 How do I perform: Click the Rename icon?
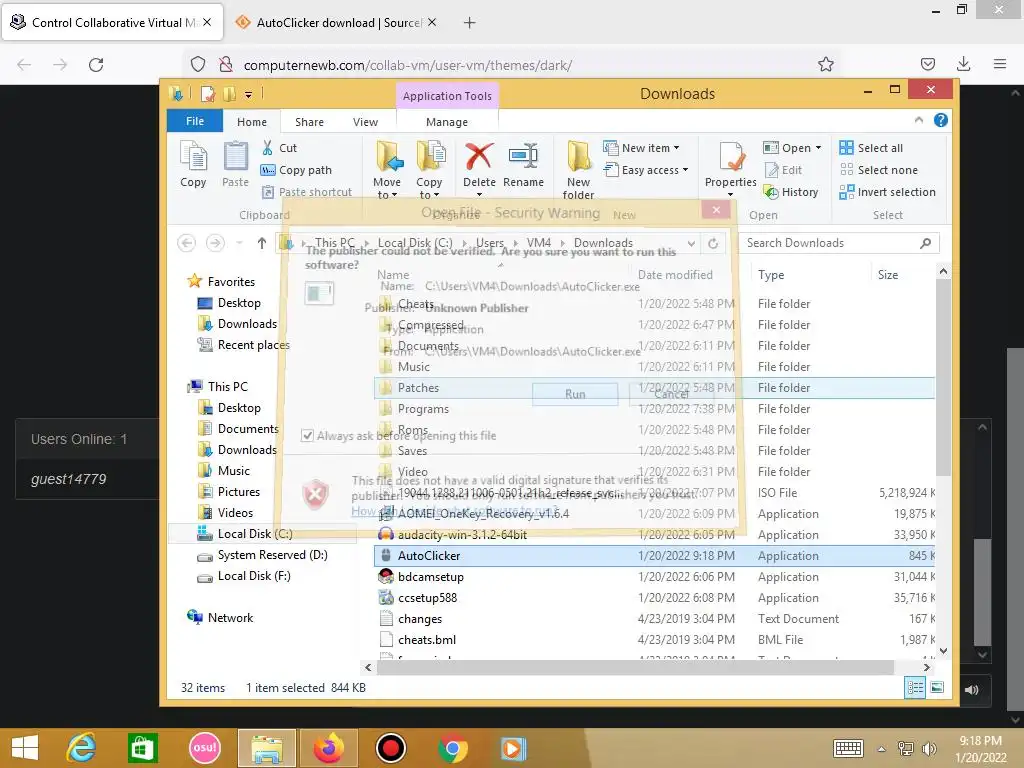click(x=523, y=157)
